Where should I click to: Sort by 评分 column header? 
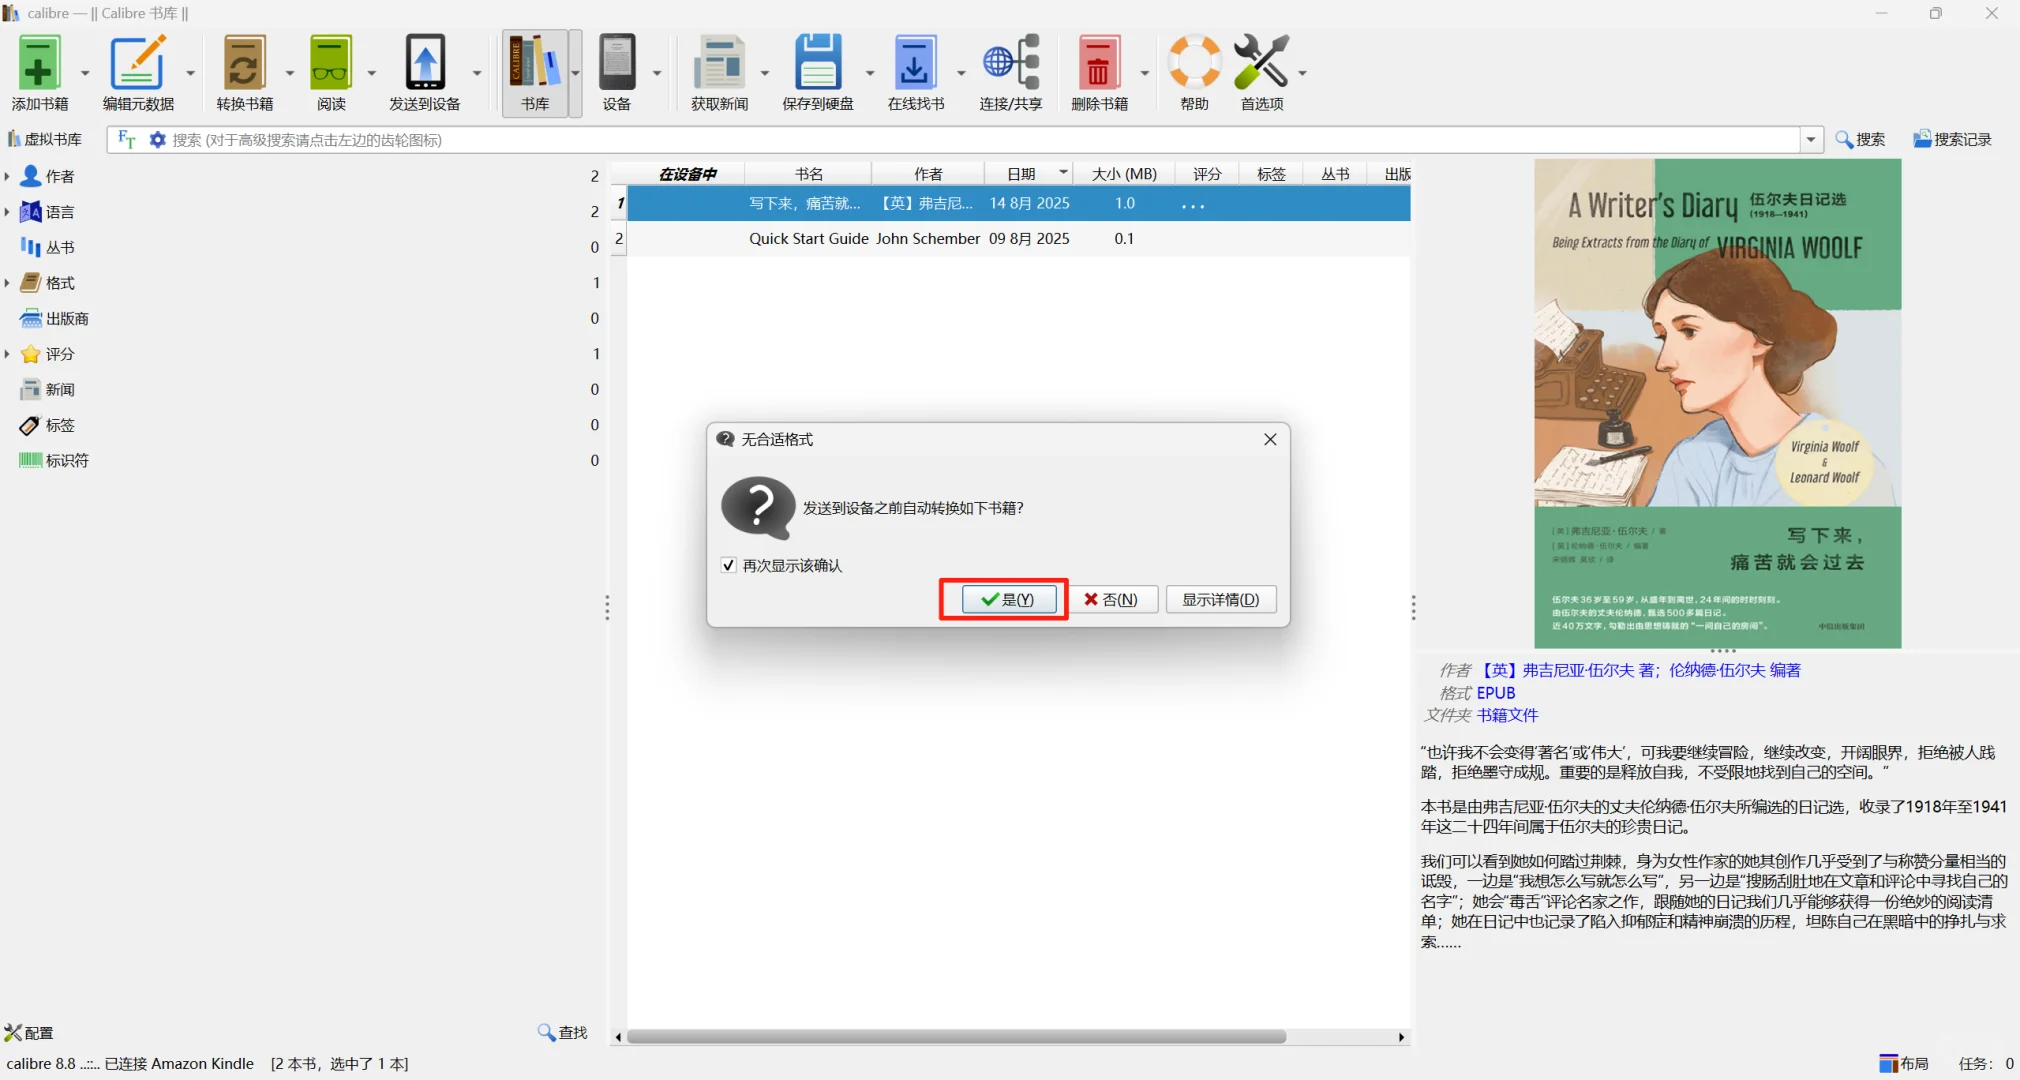coord(1207,174)
